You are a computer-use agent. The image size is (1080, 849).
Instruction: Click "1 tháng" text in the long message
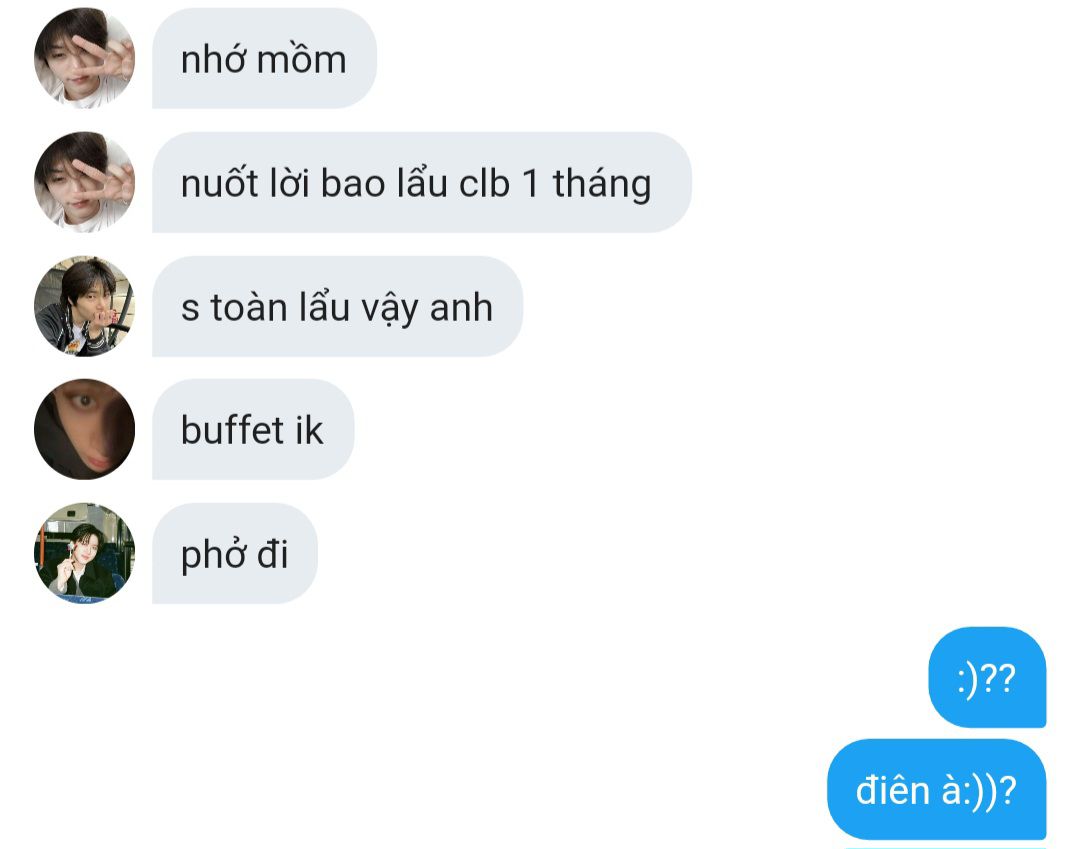(587, 185)
